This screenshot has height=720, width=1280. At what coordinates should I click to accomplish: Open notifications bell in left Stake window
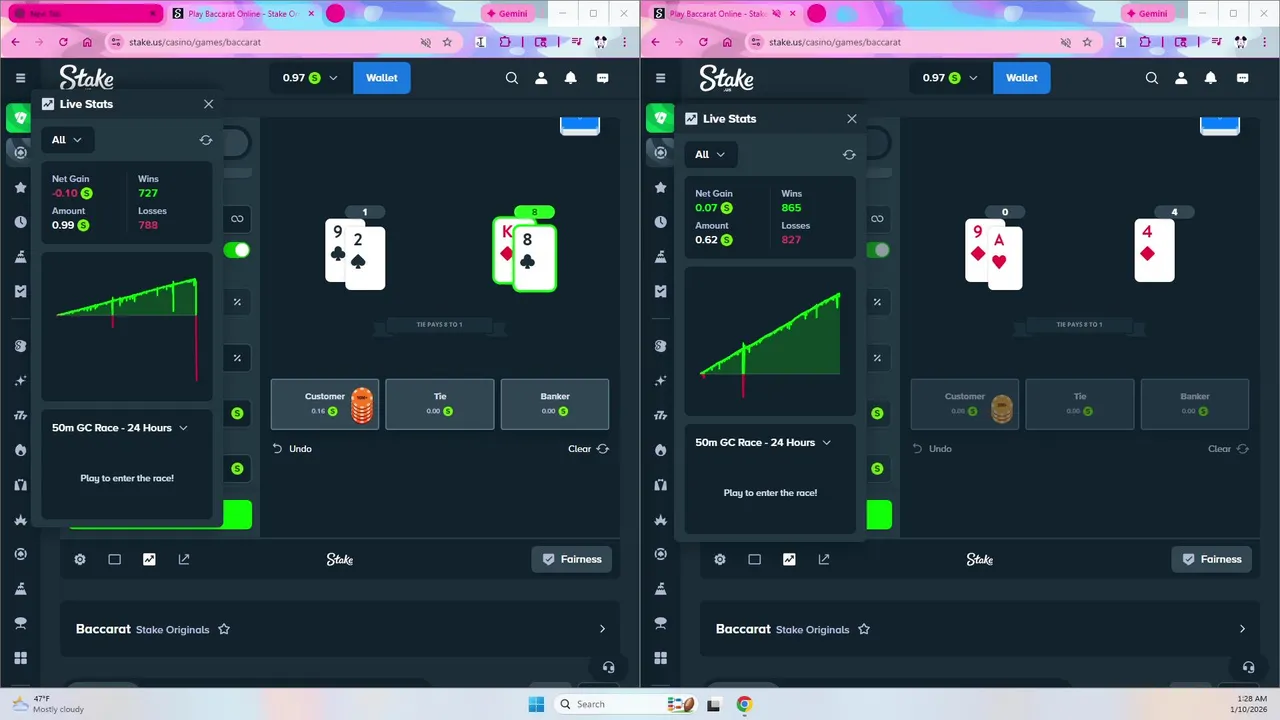point(571,78)
